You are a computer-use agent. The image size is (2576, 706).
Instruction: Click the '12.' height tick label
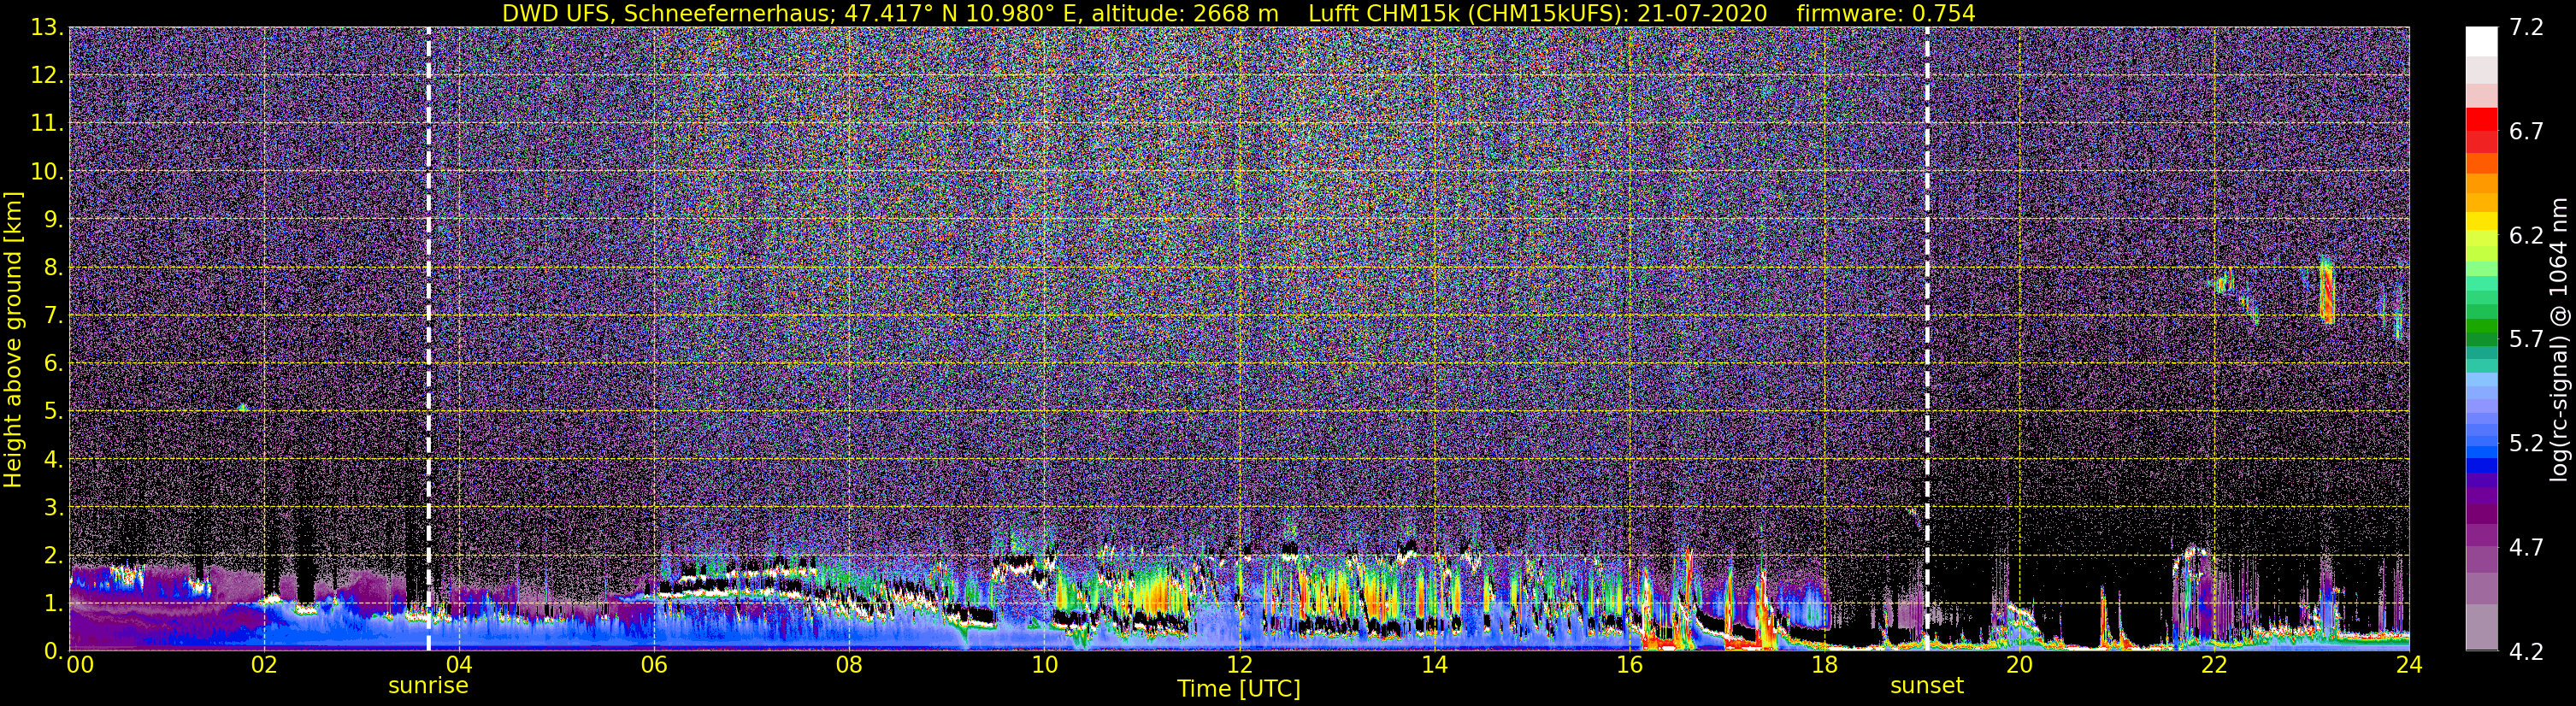tap(47, 75)
